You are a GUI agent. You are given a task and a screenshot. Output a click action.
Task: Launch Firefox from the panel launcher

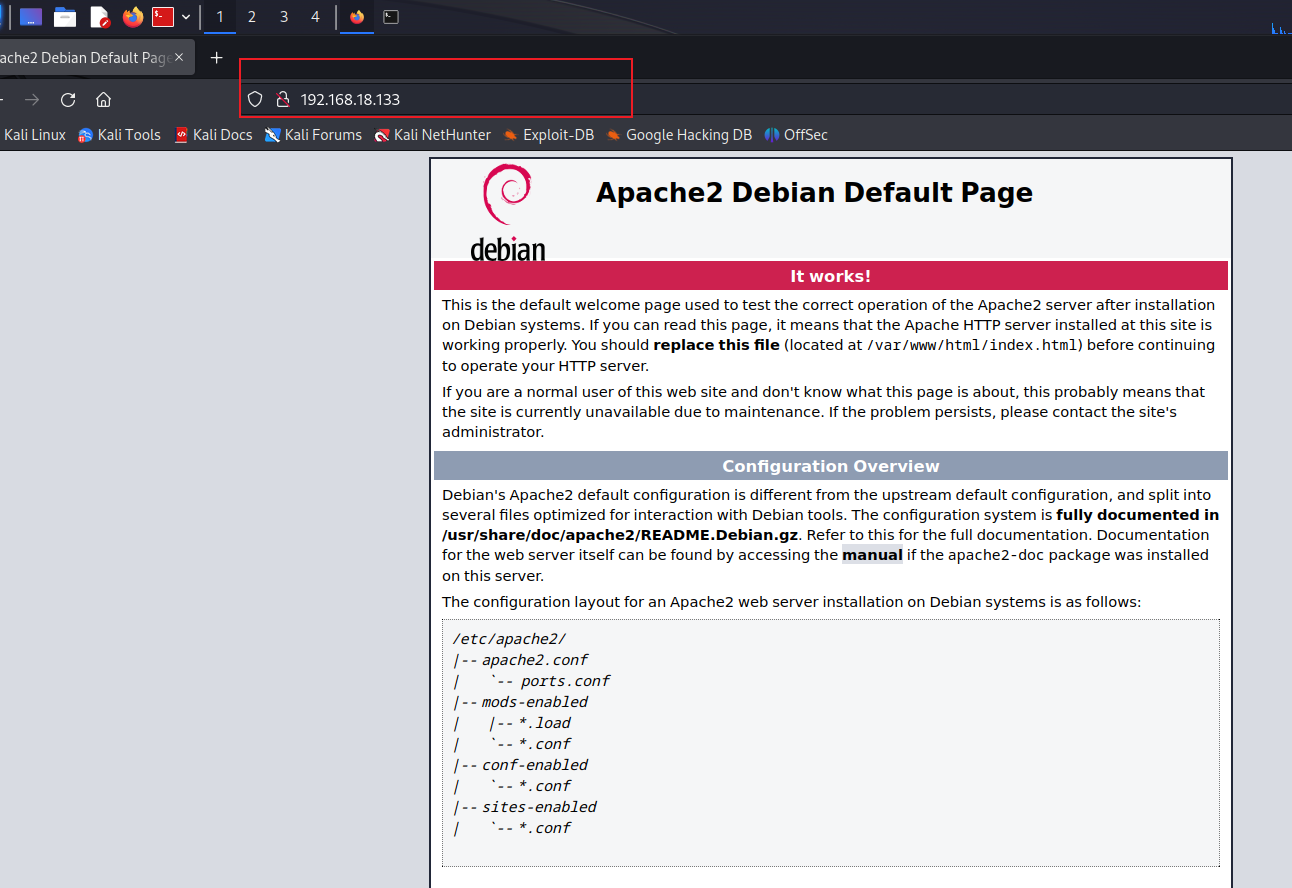coord(133,17)
